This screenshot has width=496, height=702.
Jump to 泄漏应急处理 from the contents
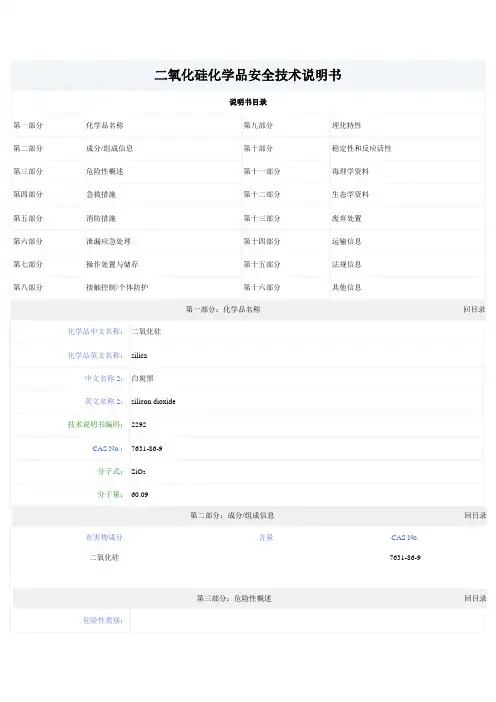point(108,241)
